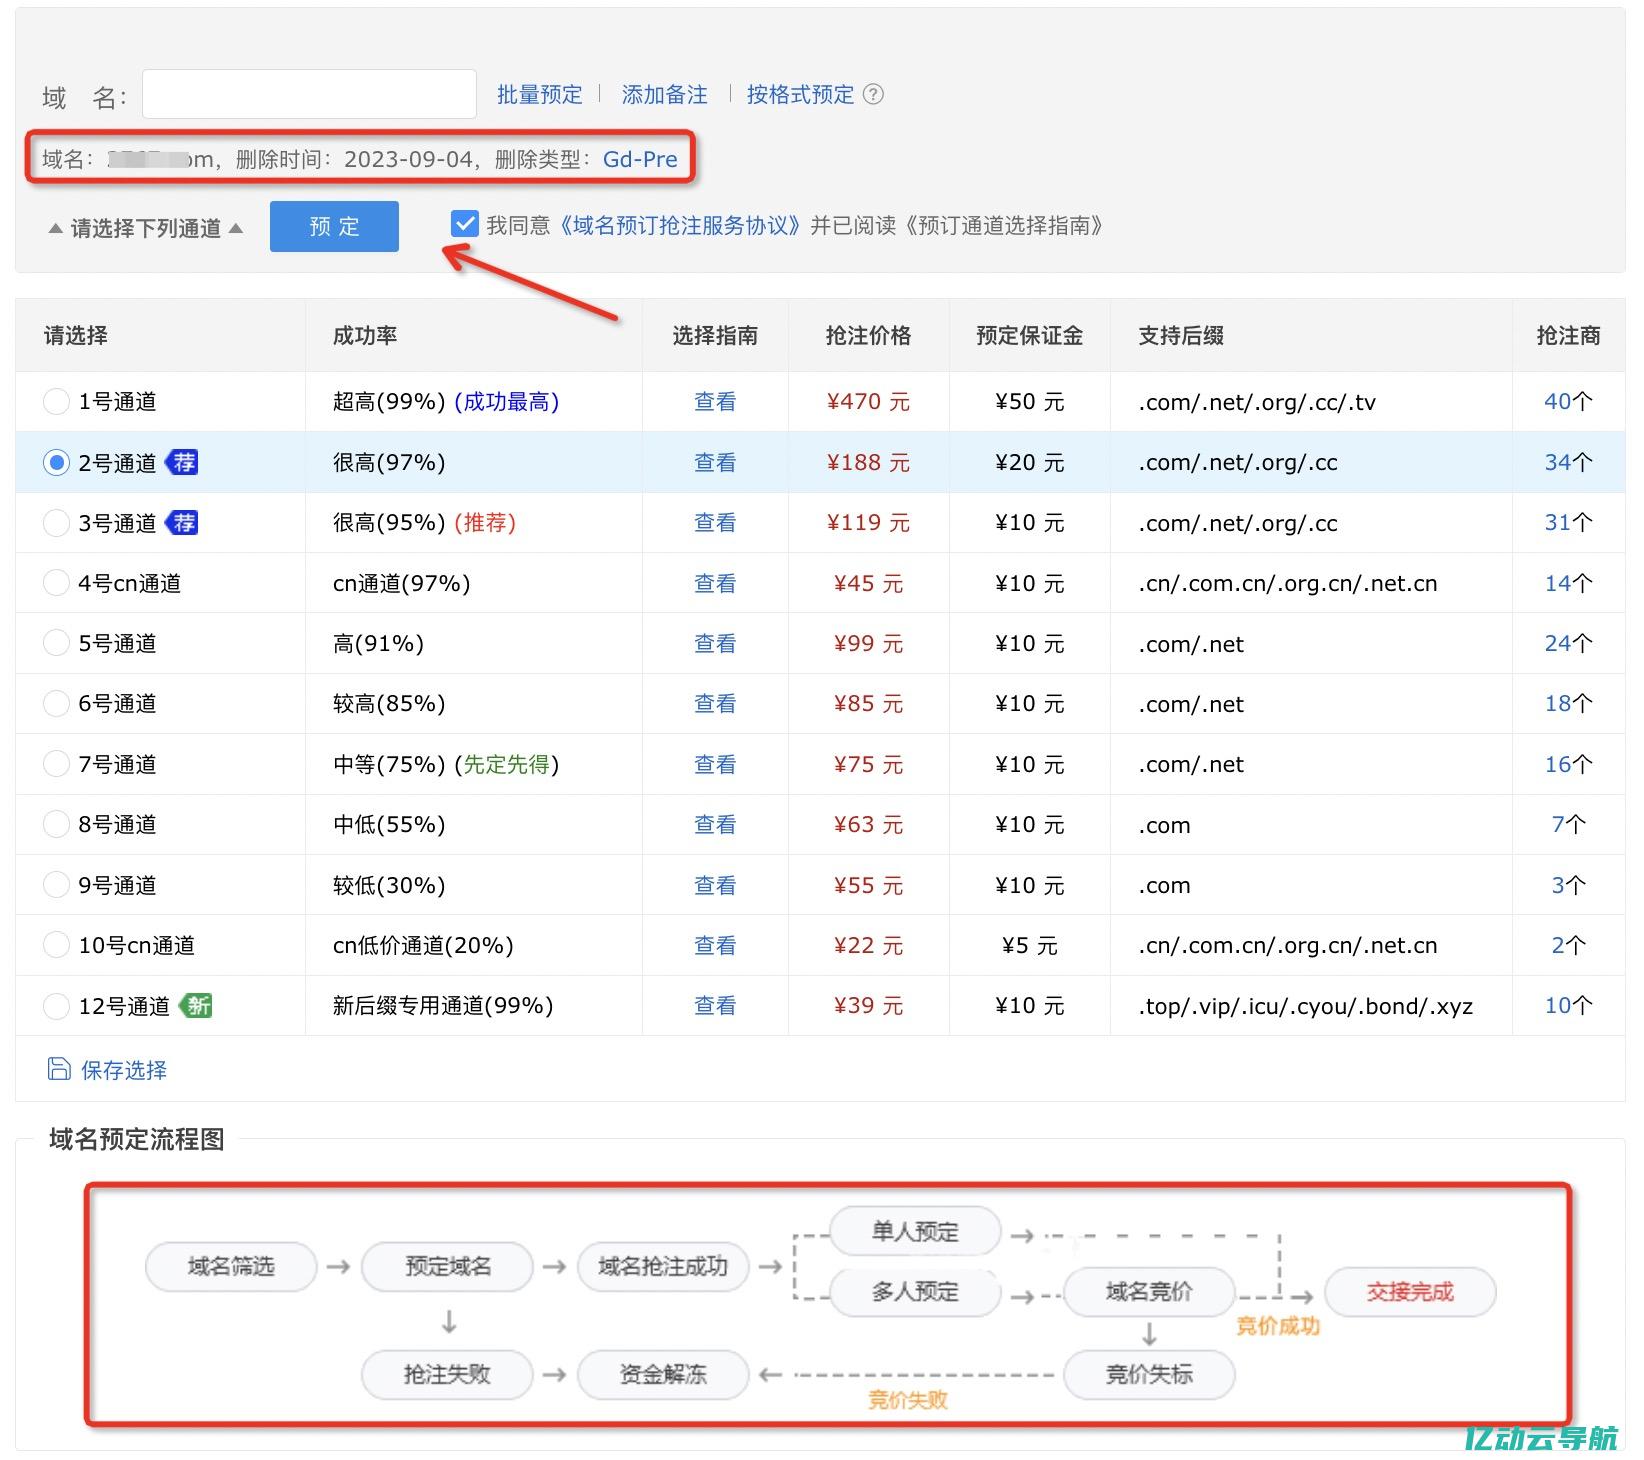Click the 7个 registrars link
The image size is (1644, 1460).
[x=1568, y=824]
